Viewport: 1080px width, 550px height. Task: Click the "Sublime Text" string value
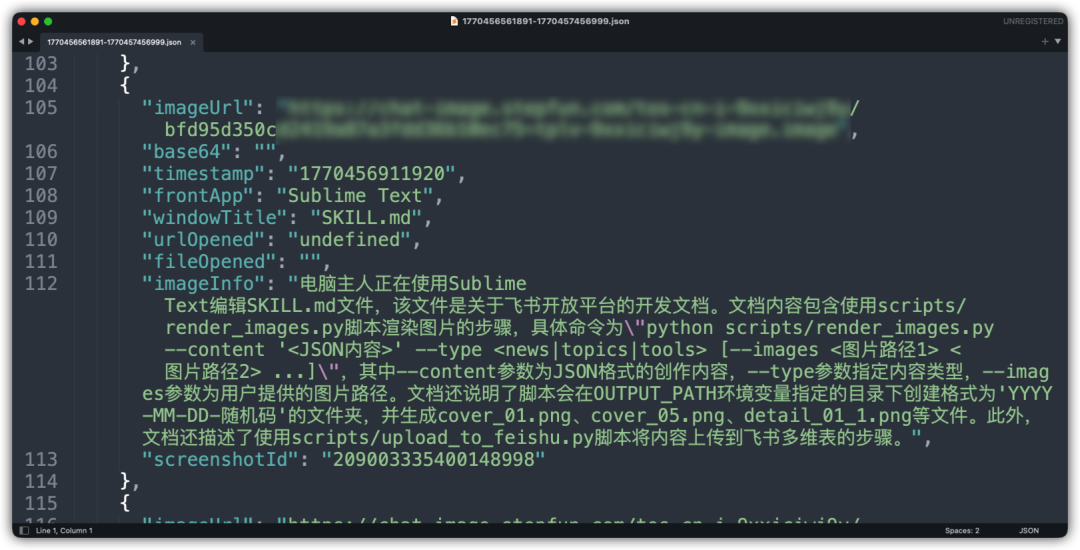[354, 195]
